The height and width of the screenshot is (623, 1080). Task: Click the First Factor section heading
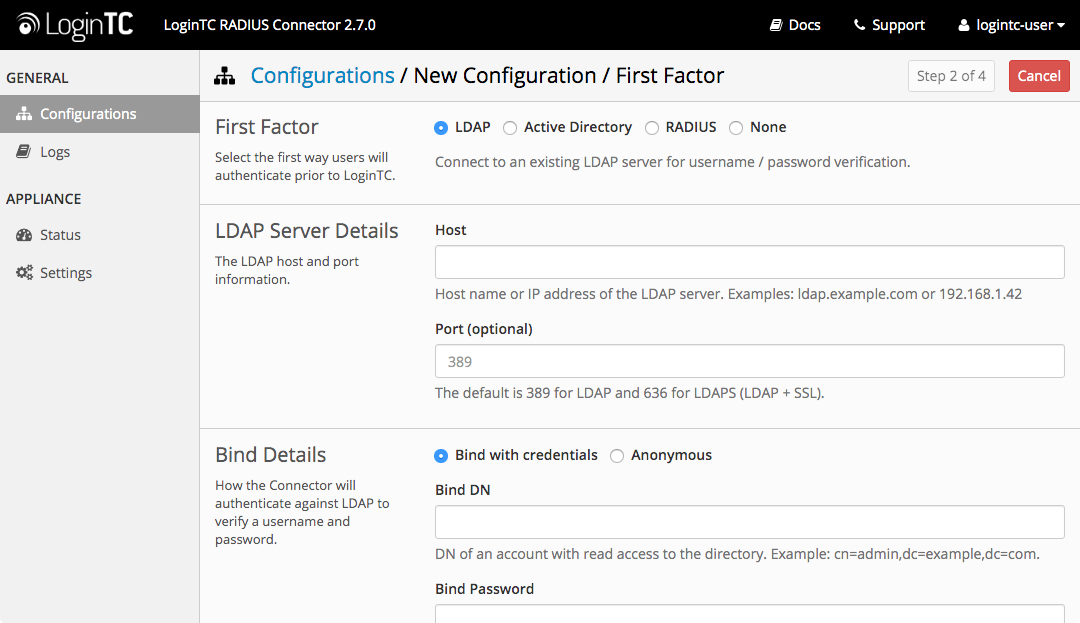point(267,127)
